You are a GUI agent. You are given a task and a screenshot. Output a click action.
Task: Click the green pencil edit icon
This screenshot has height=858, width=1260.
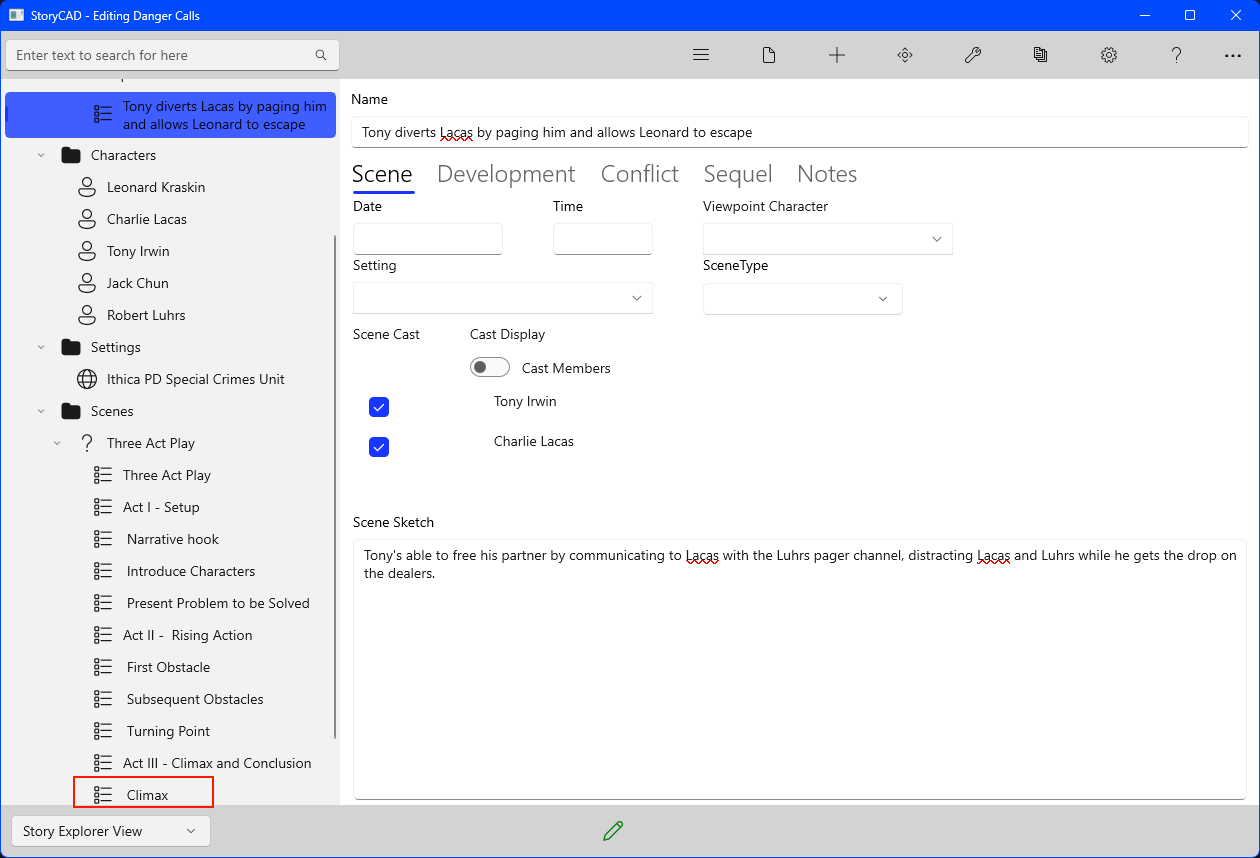click(x=613, y=830)
